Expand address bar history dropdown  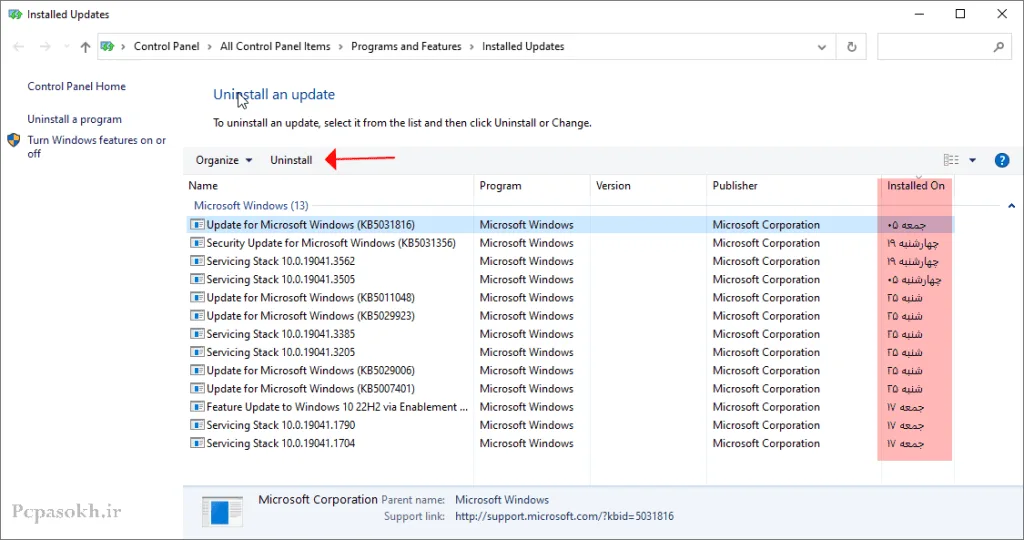tap(822, 47)
